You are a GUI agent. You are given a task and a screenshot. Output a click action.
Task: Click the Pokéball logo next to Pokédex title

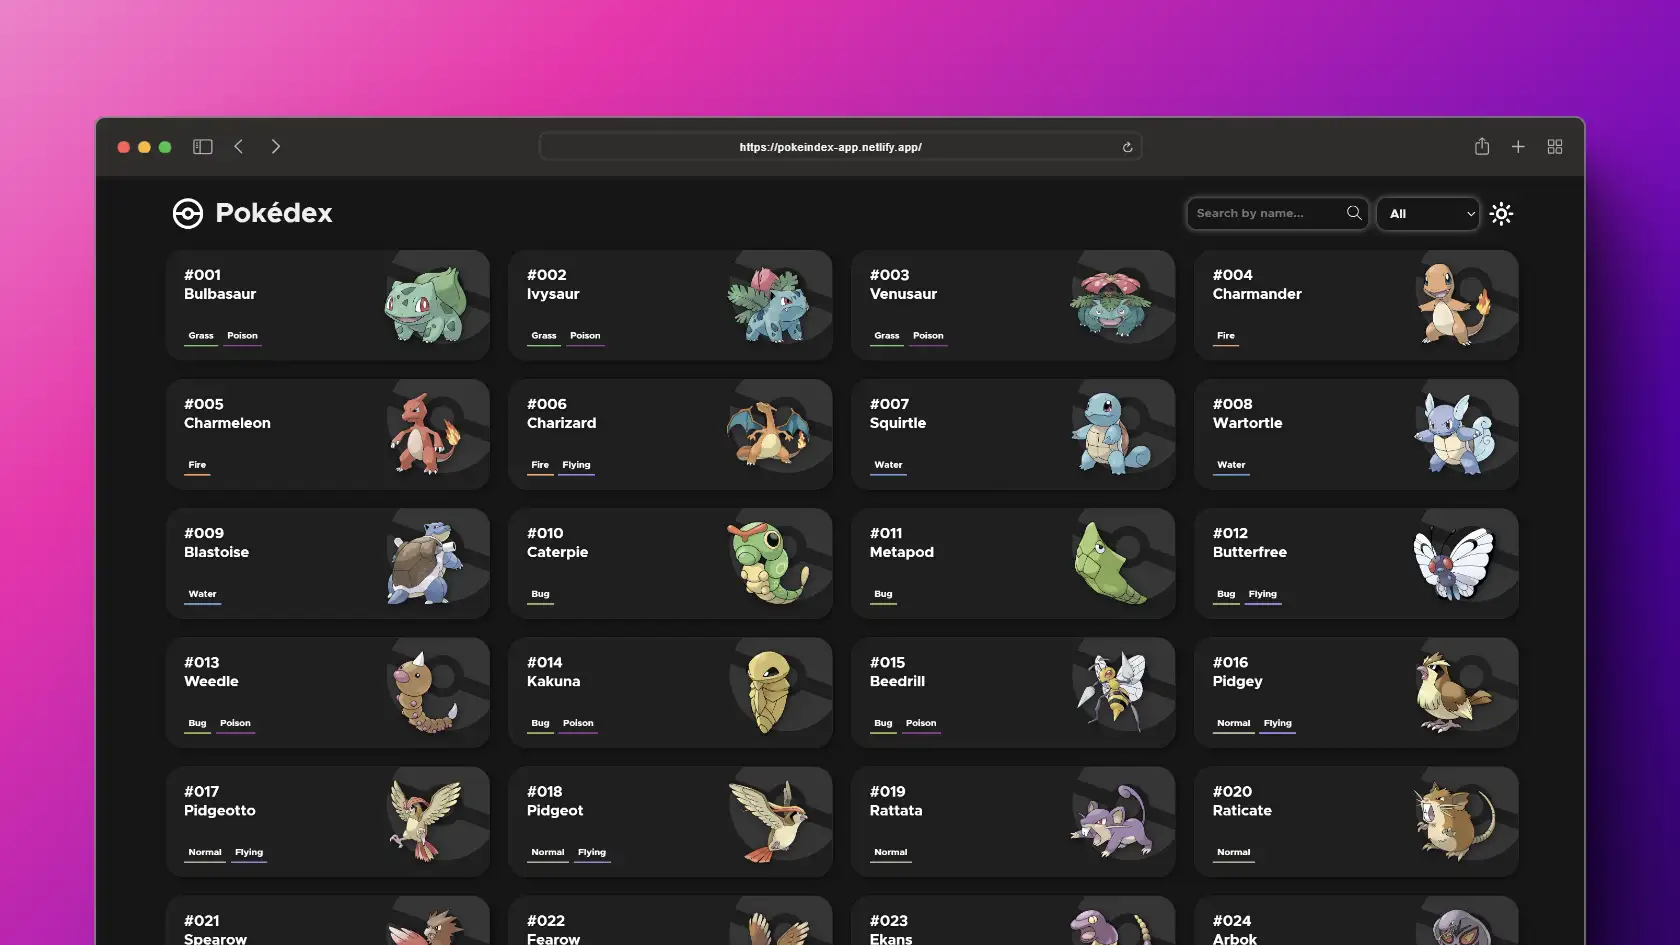point(188,213)
